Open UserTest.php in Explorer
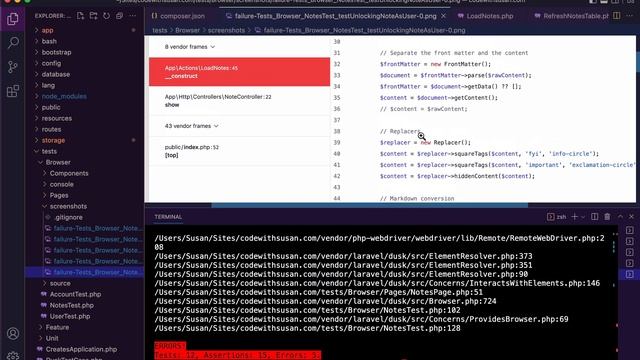 [x=70, y=316]
